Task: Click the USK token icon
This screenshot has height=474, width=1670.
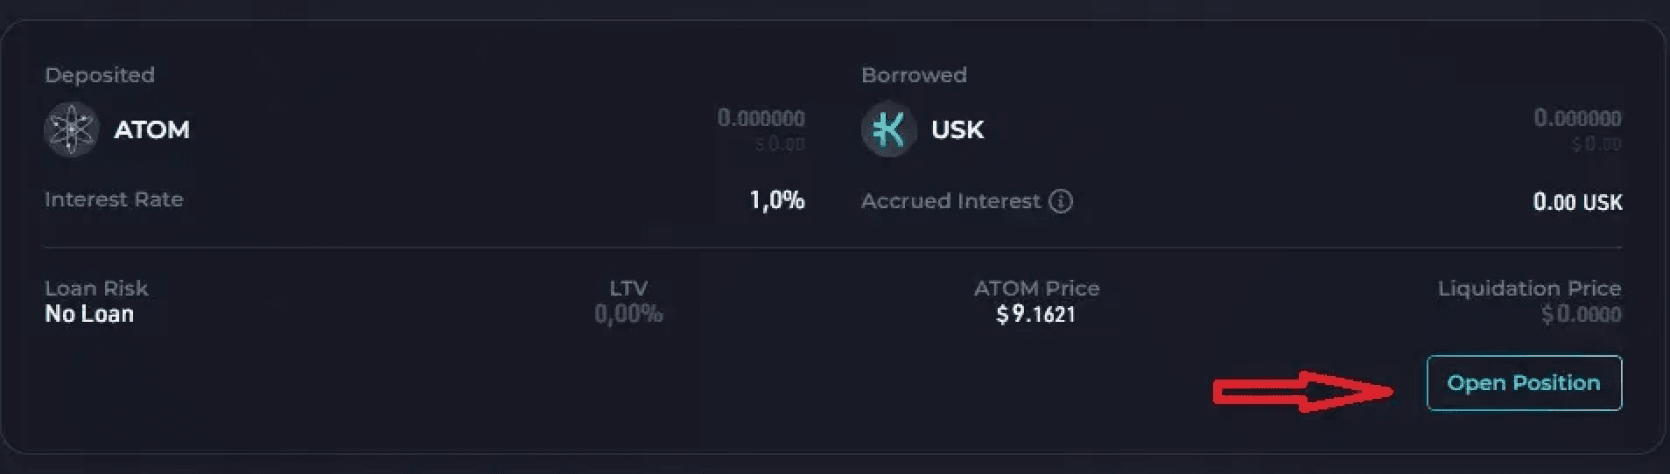Action: [888, 130]
